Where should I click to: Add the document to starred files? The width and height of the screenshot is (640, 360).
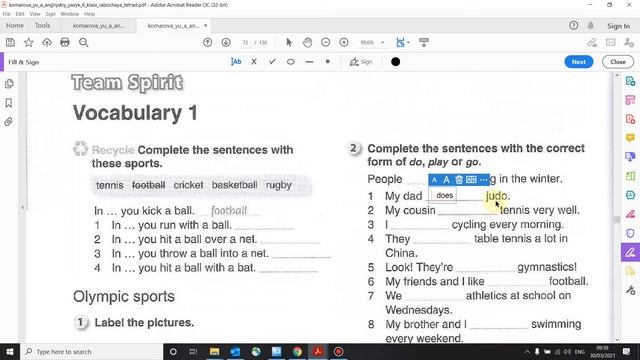[29, 42]
